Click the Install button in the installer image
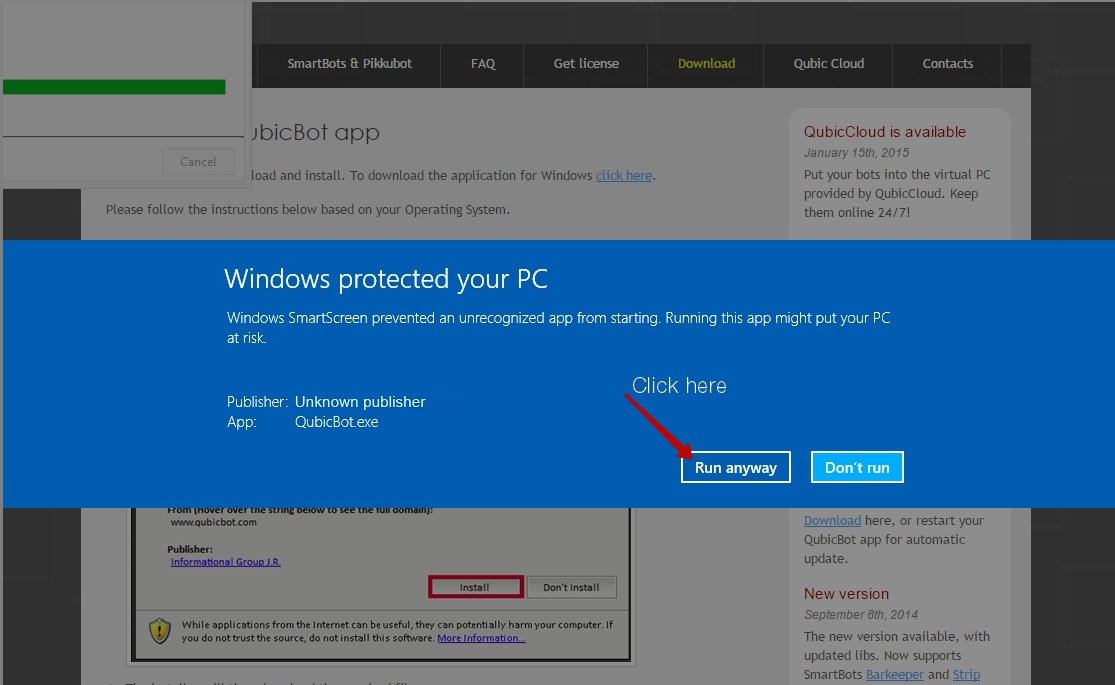This screenshot has height=685, width=1115. pyautogui.click(x=476, y=587)
